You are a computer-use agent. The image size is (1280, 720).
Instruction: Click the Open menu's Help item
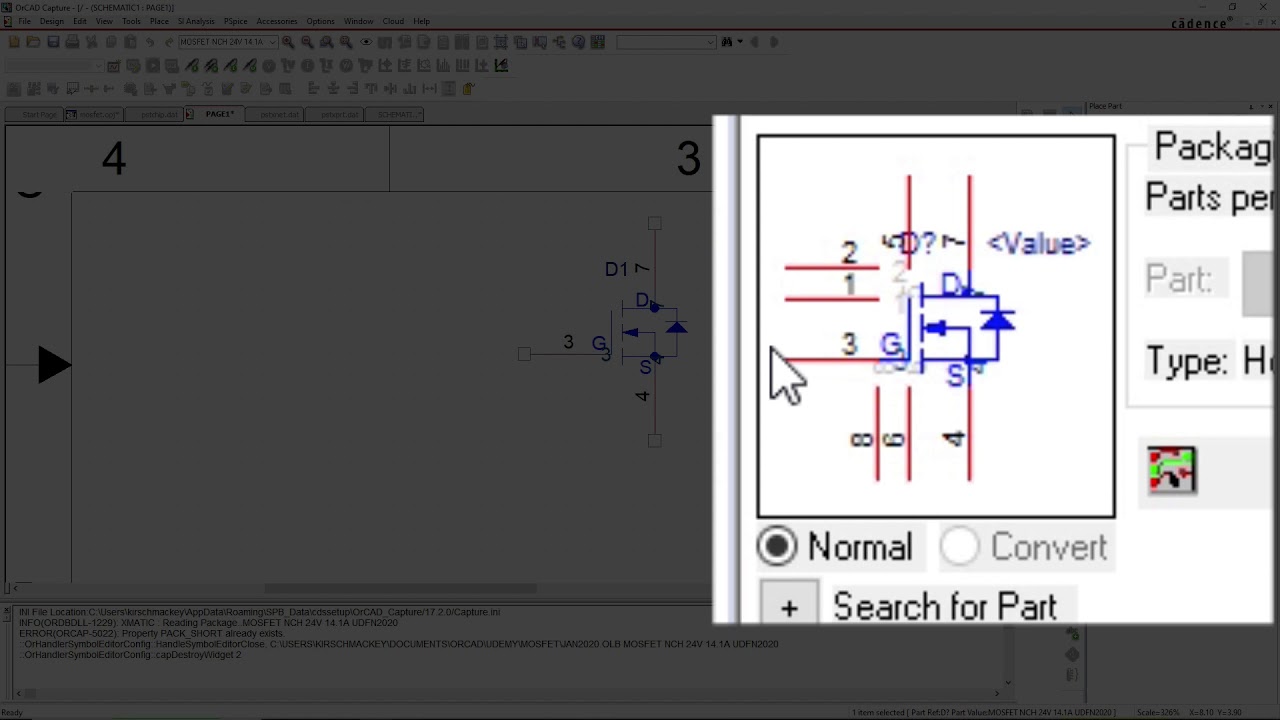point(421,21)
